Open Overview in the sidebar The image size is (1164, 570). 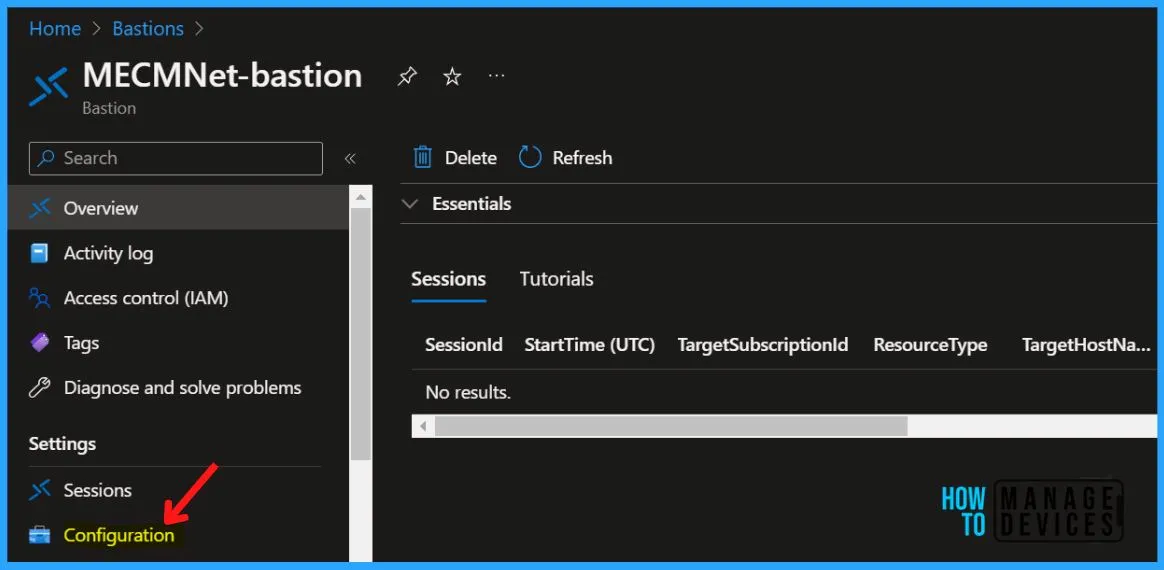click(178, 209)
